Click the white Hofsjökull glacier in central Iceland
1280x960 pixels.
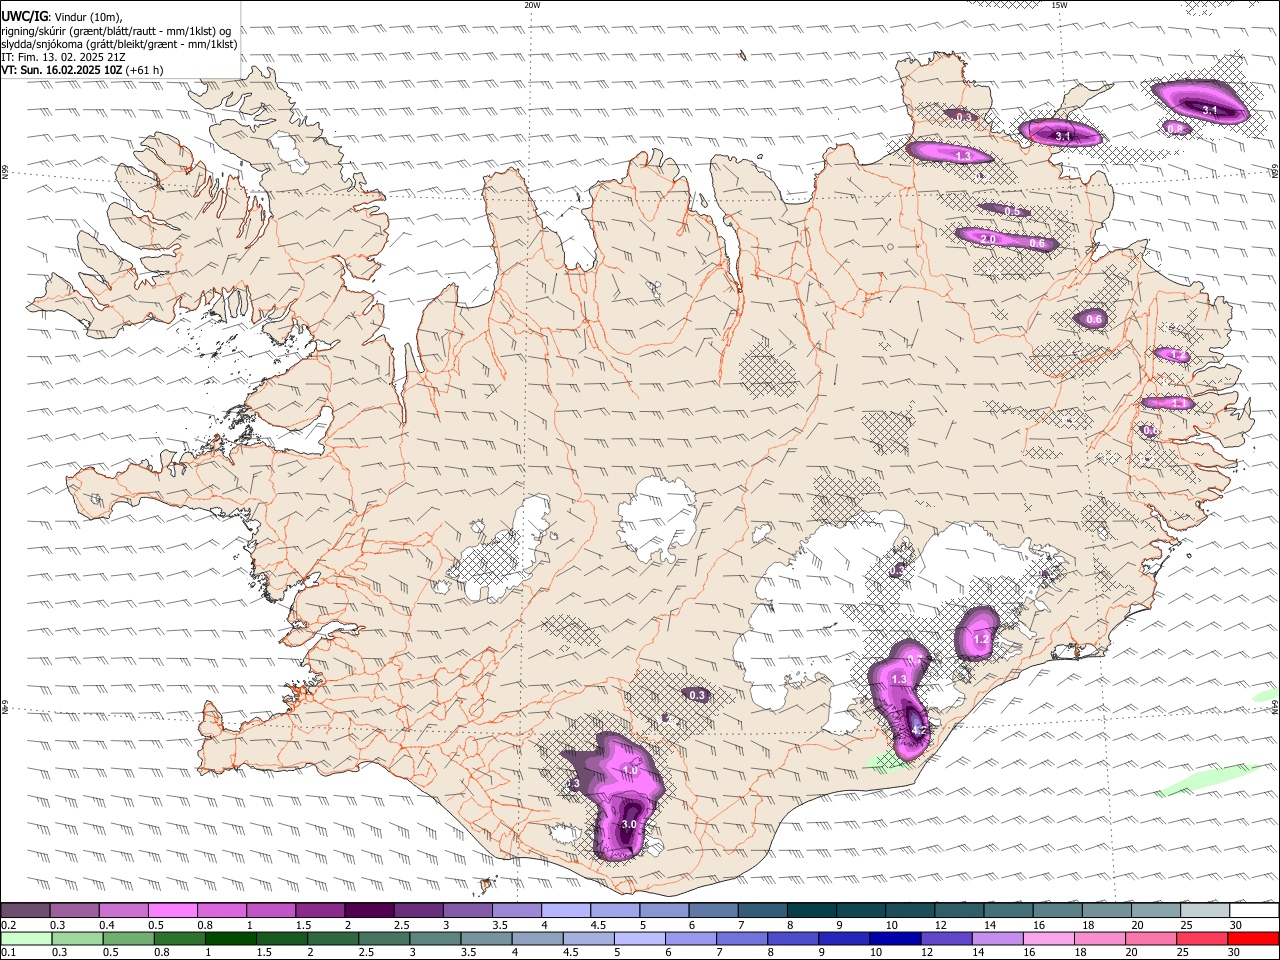point(656,518)
